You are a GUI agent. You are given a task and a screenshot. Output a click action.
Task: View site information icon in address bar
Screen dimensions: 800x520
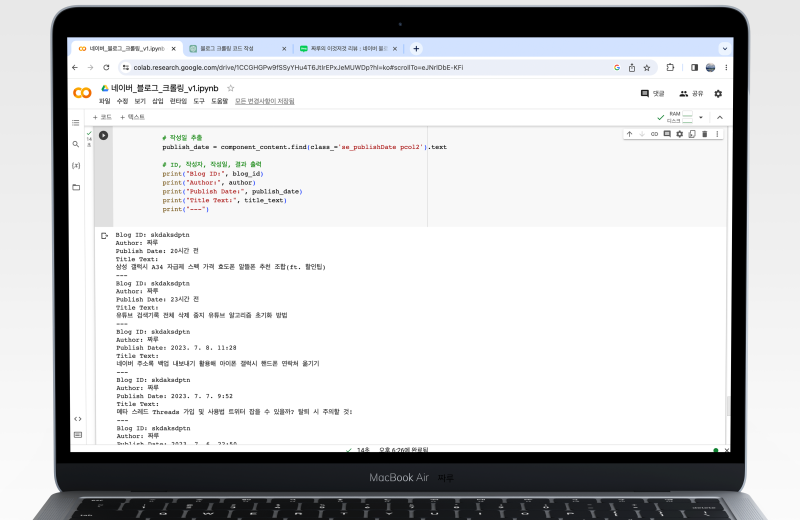coord(126,67)
